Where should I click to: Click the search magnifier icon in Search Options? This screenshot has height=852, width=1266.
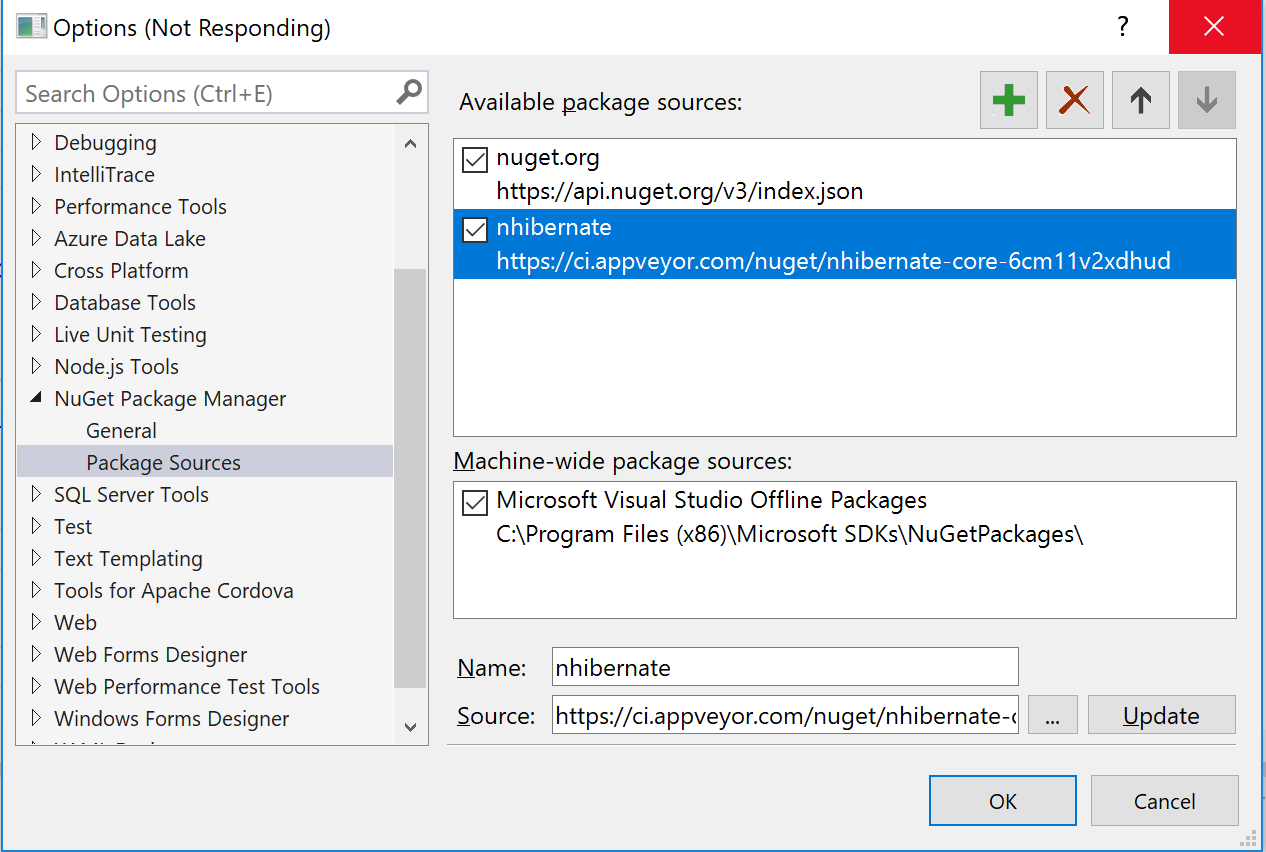[409, 93]
